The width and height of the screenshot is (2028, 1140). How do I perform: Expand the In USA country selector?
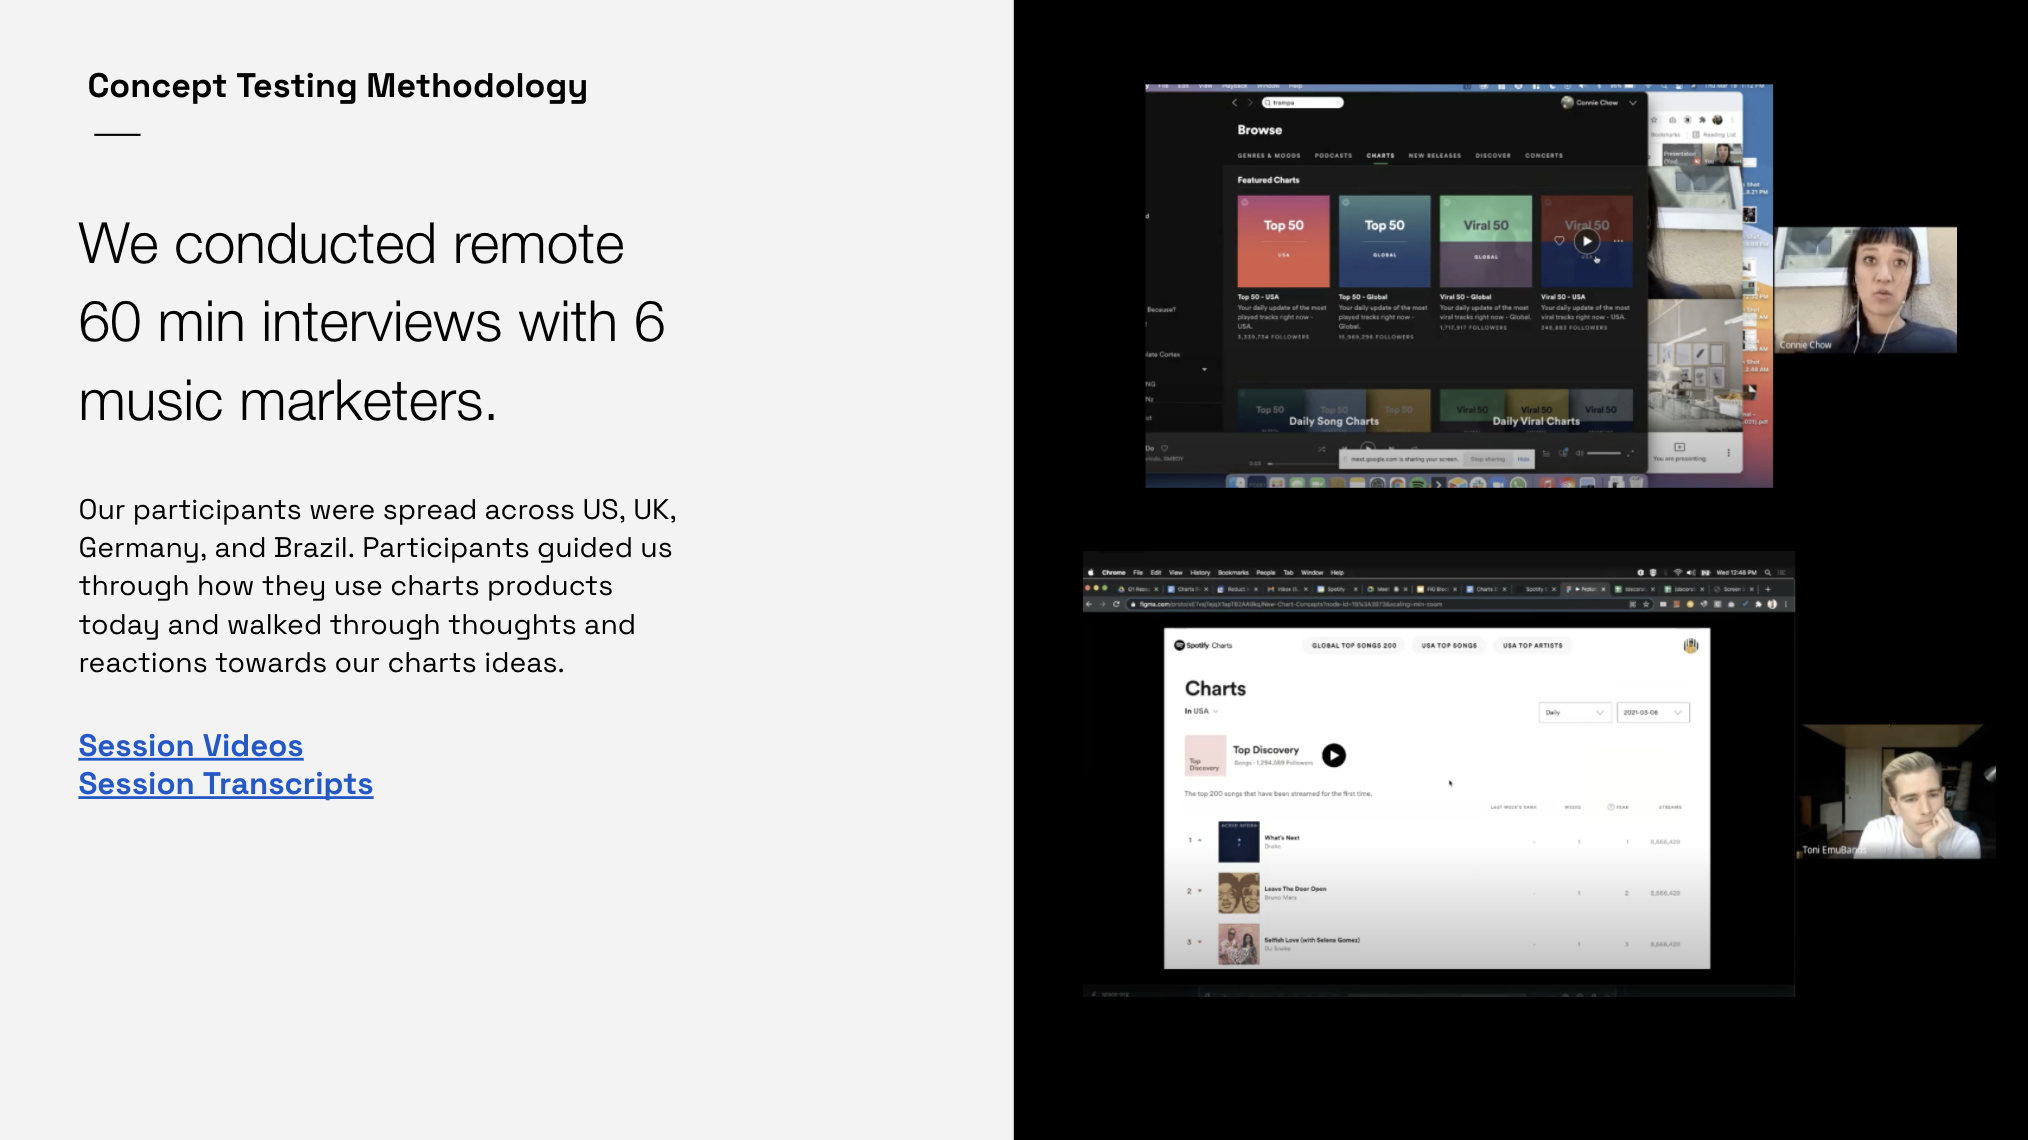pos(1201,711)
